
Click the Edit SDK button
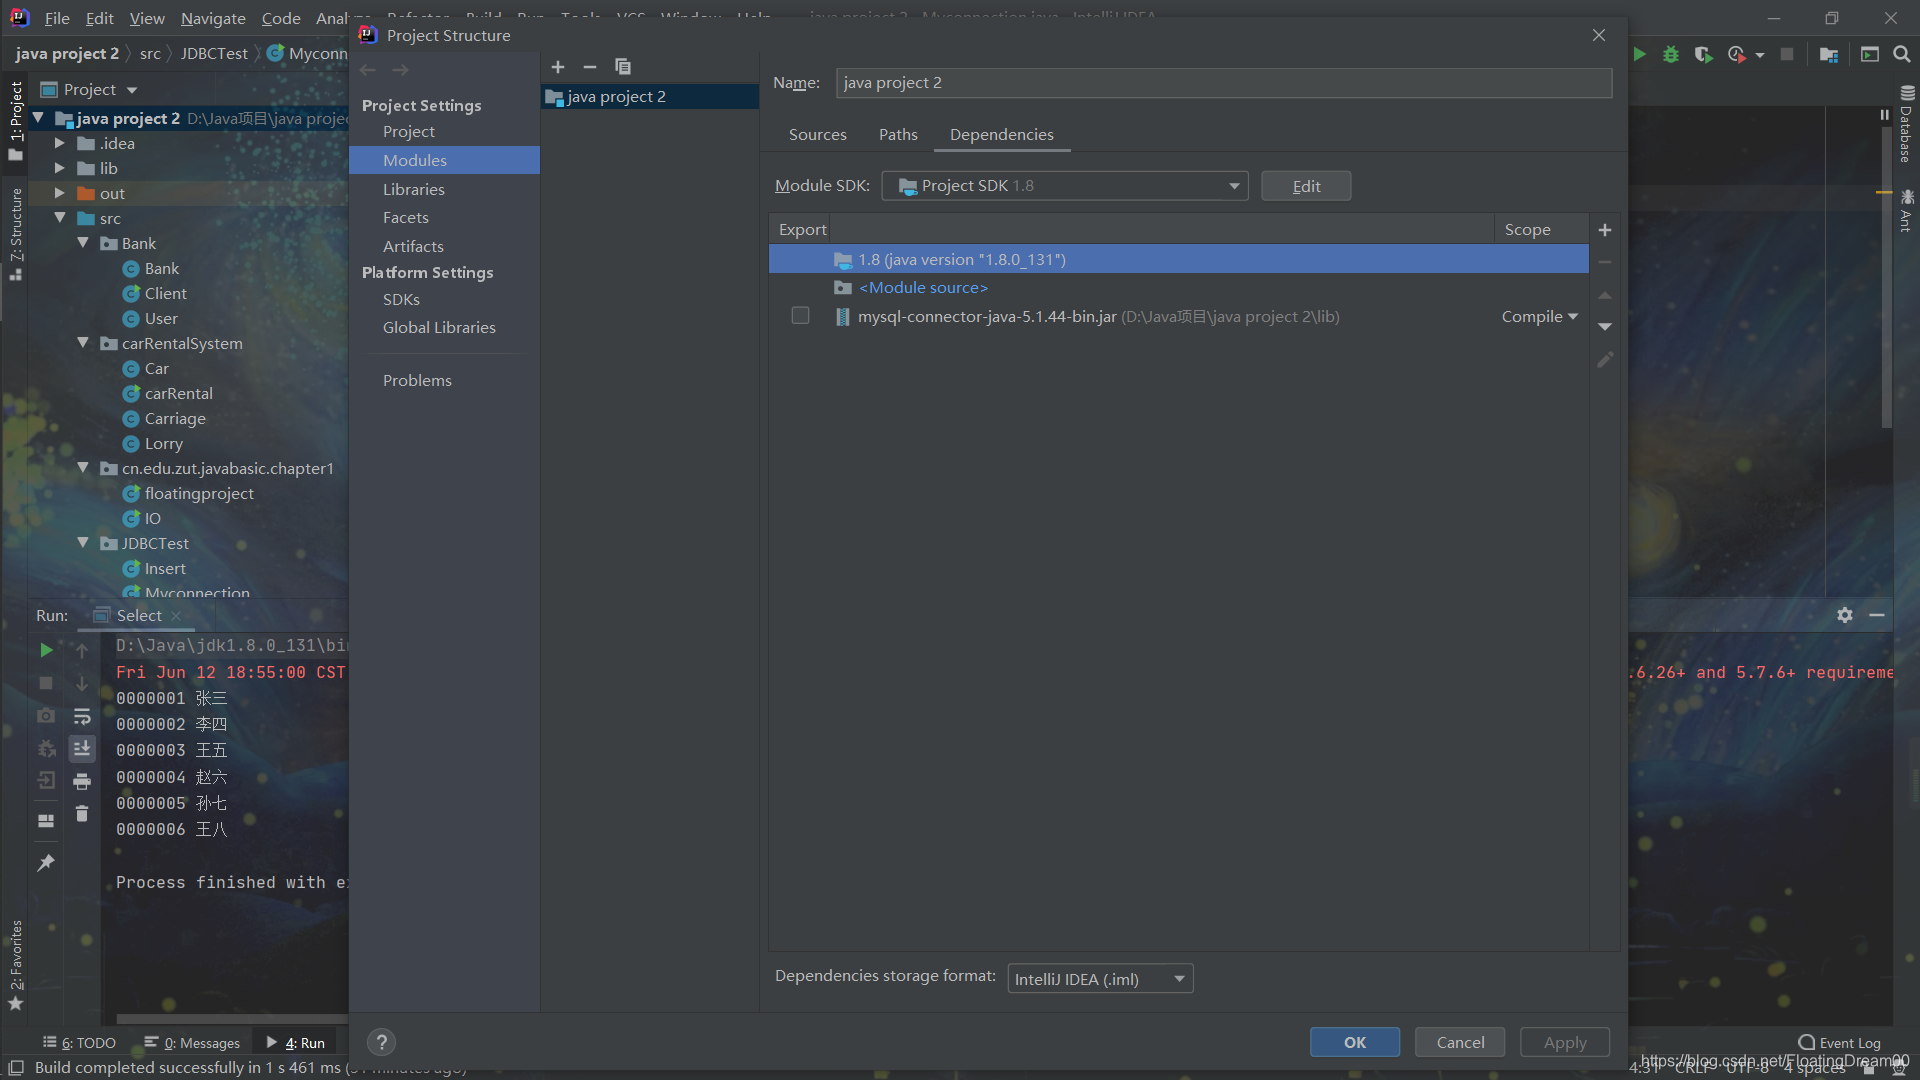(1305, 186)
